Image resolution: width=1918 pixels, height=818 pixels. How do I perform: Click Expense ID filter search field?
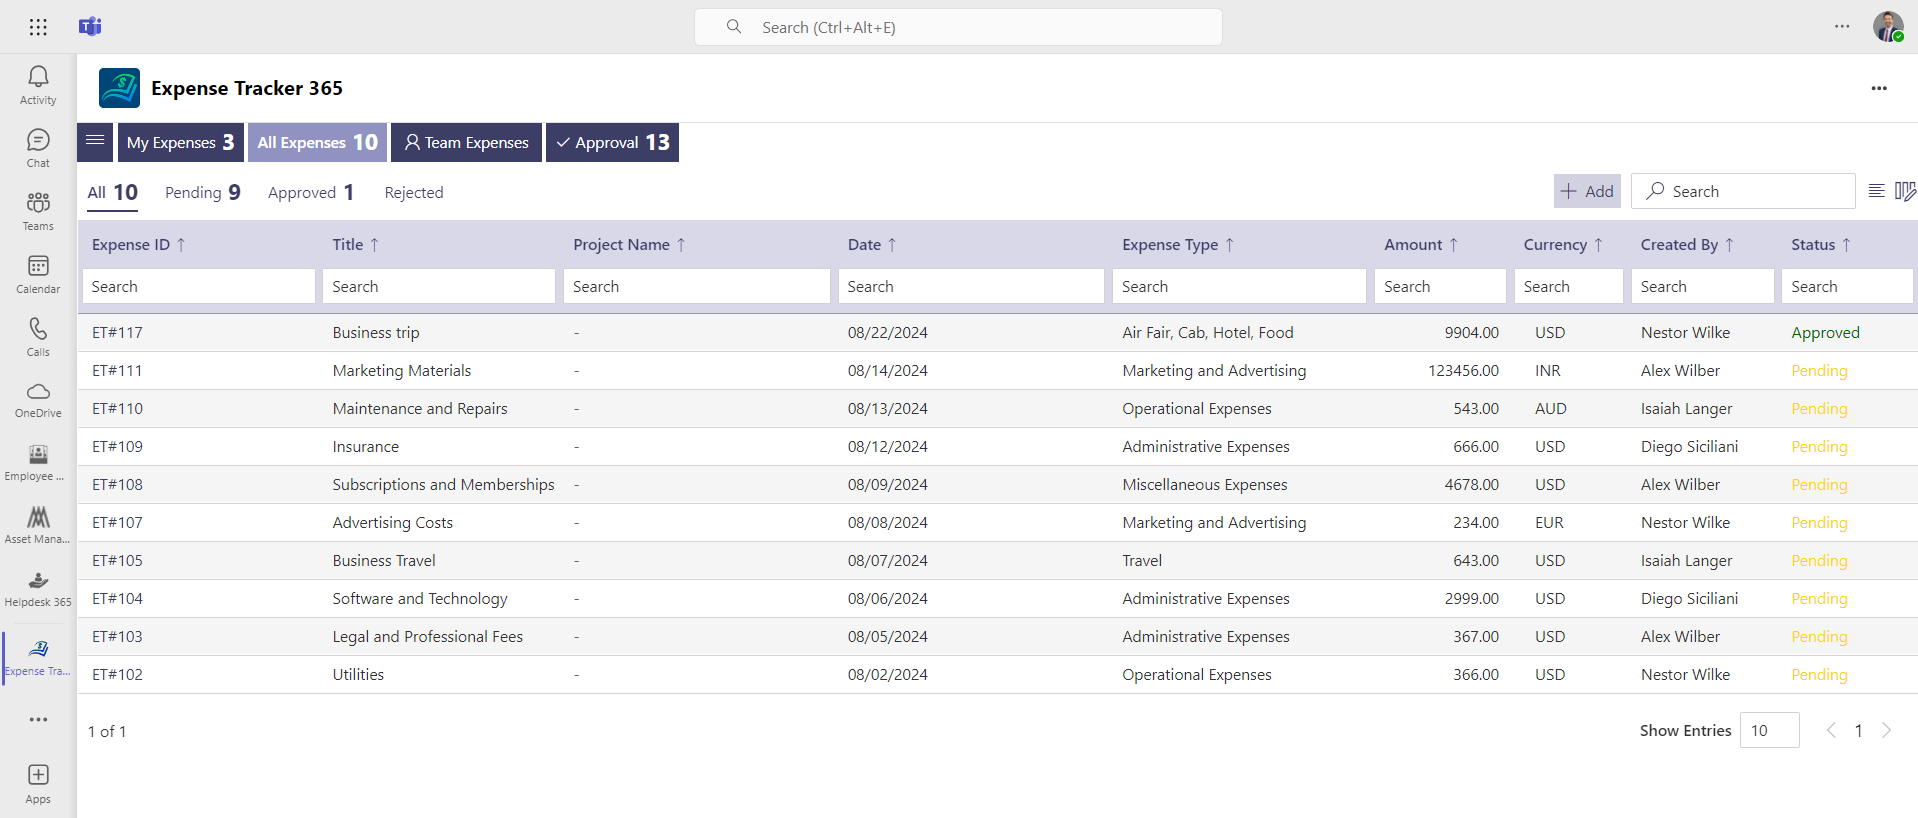point(199,286)
